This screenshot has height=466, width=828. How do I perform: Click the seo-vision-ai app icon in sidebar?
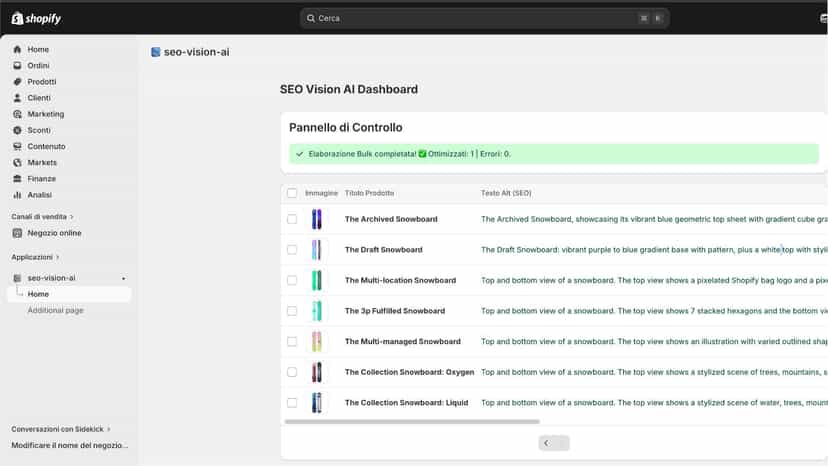[17, 278]
